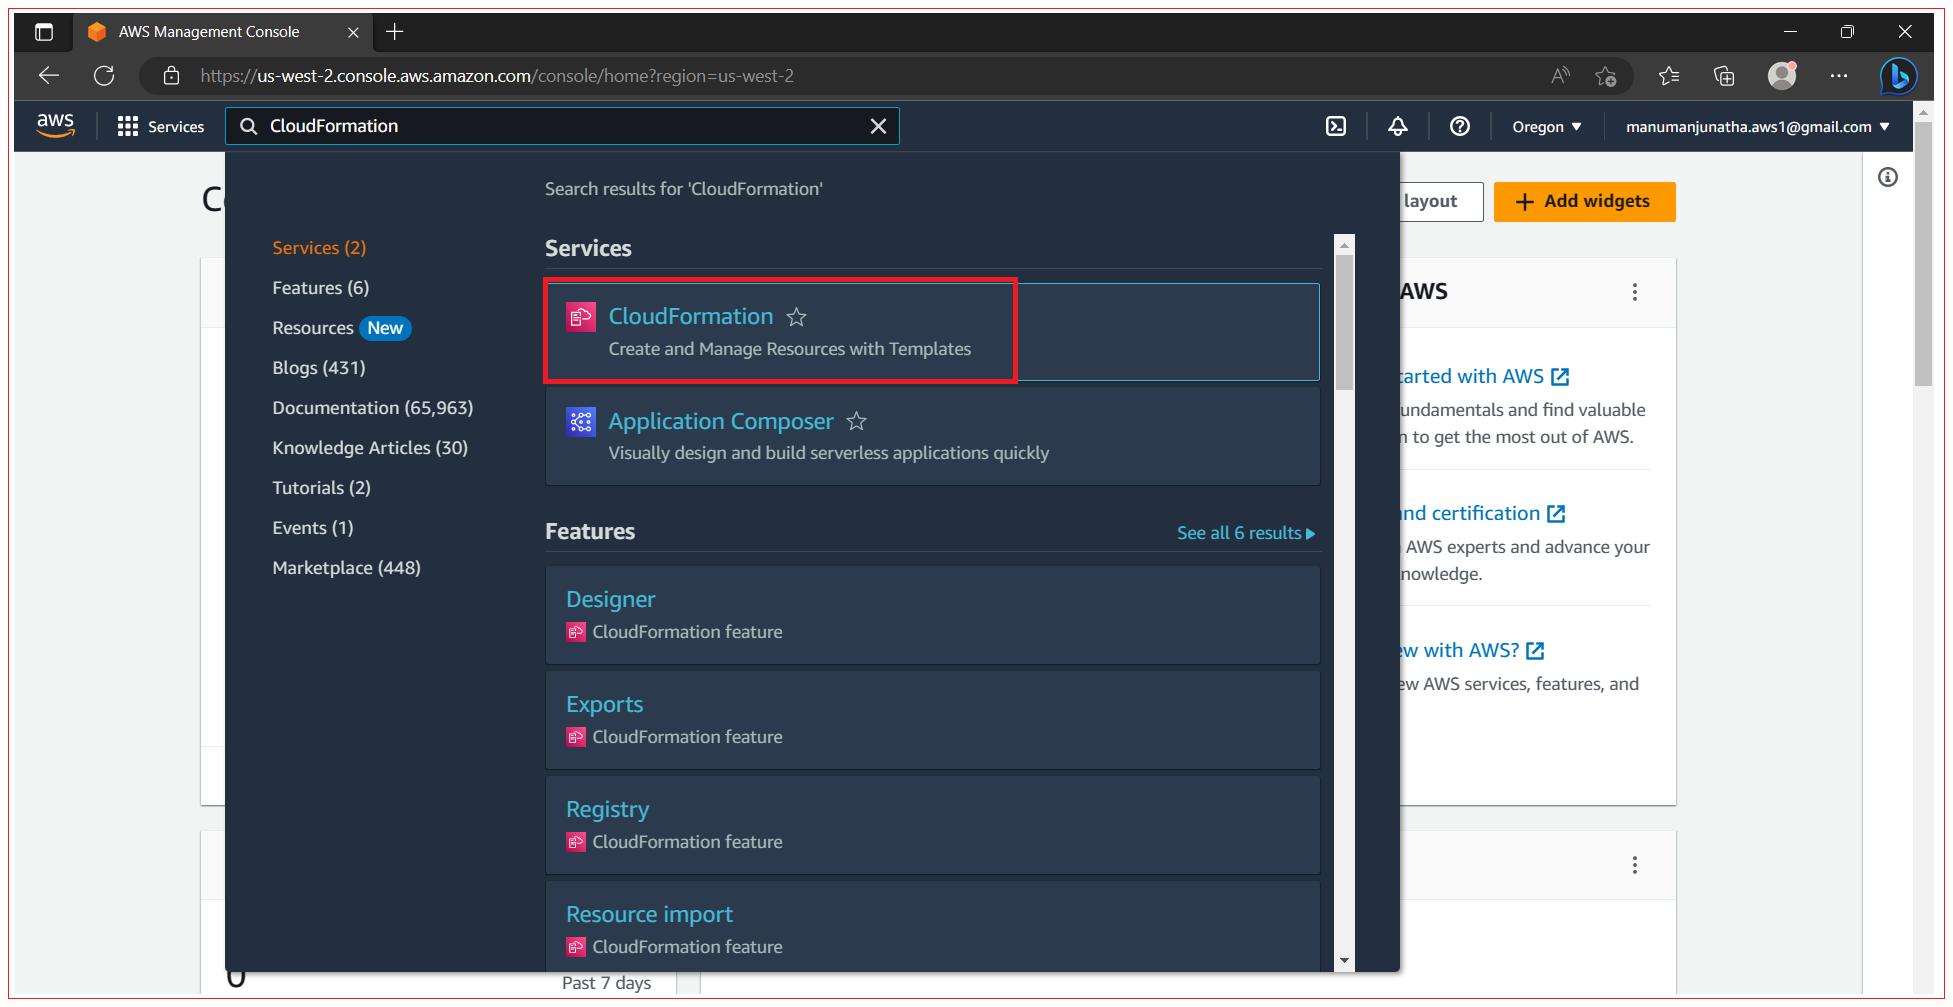
Task: Open the CloudShell terminal icon
Action: click(1336, 126)
